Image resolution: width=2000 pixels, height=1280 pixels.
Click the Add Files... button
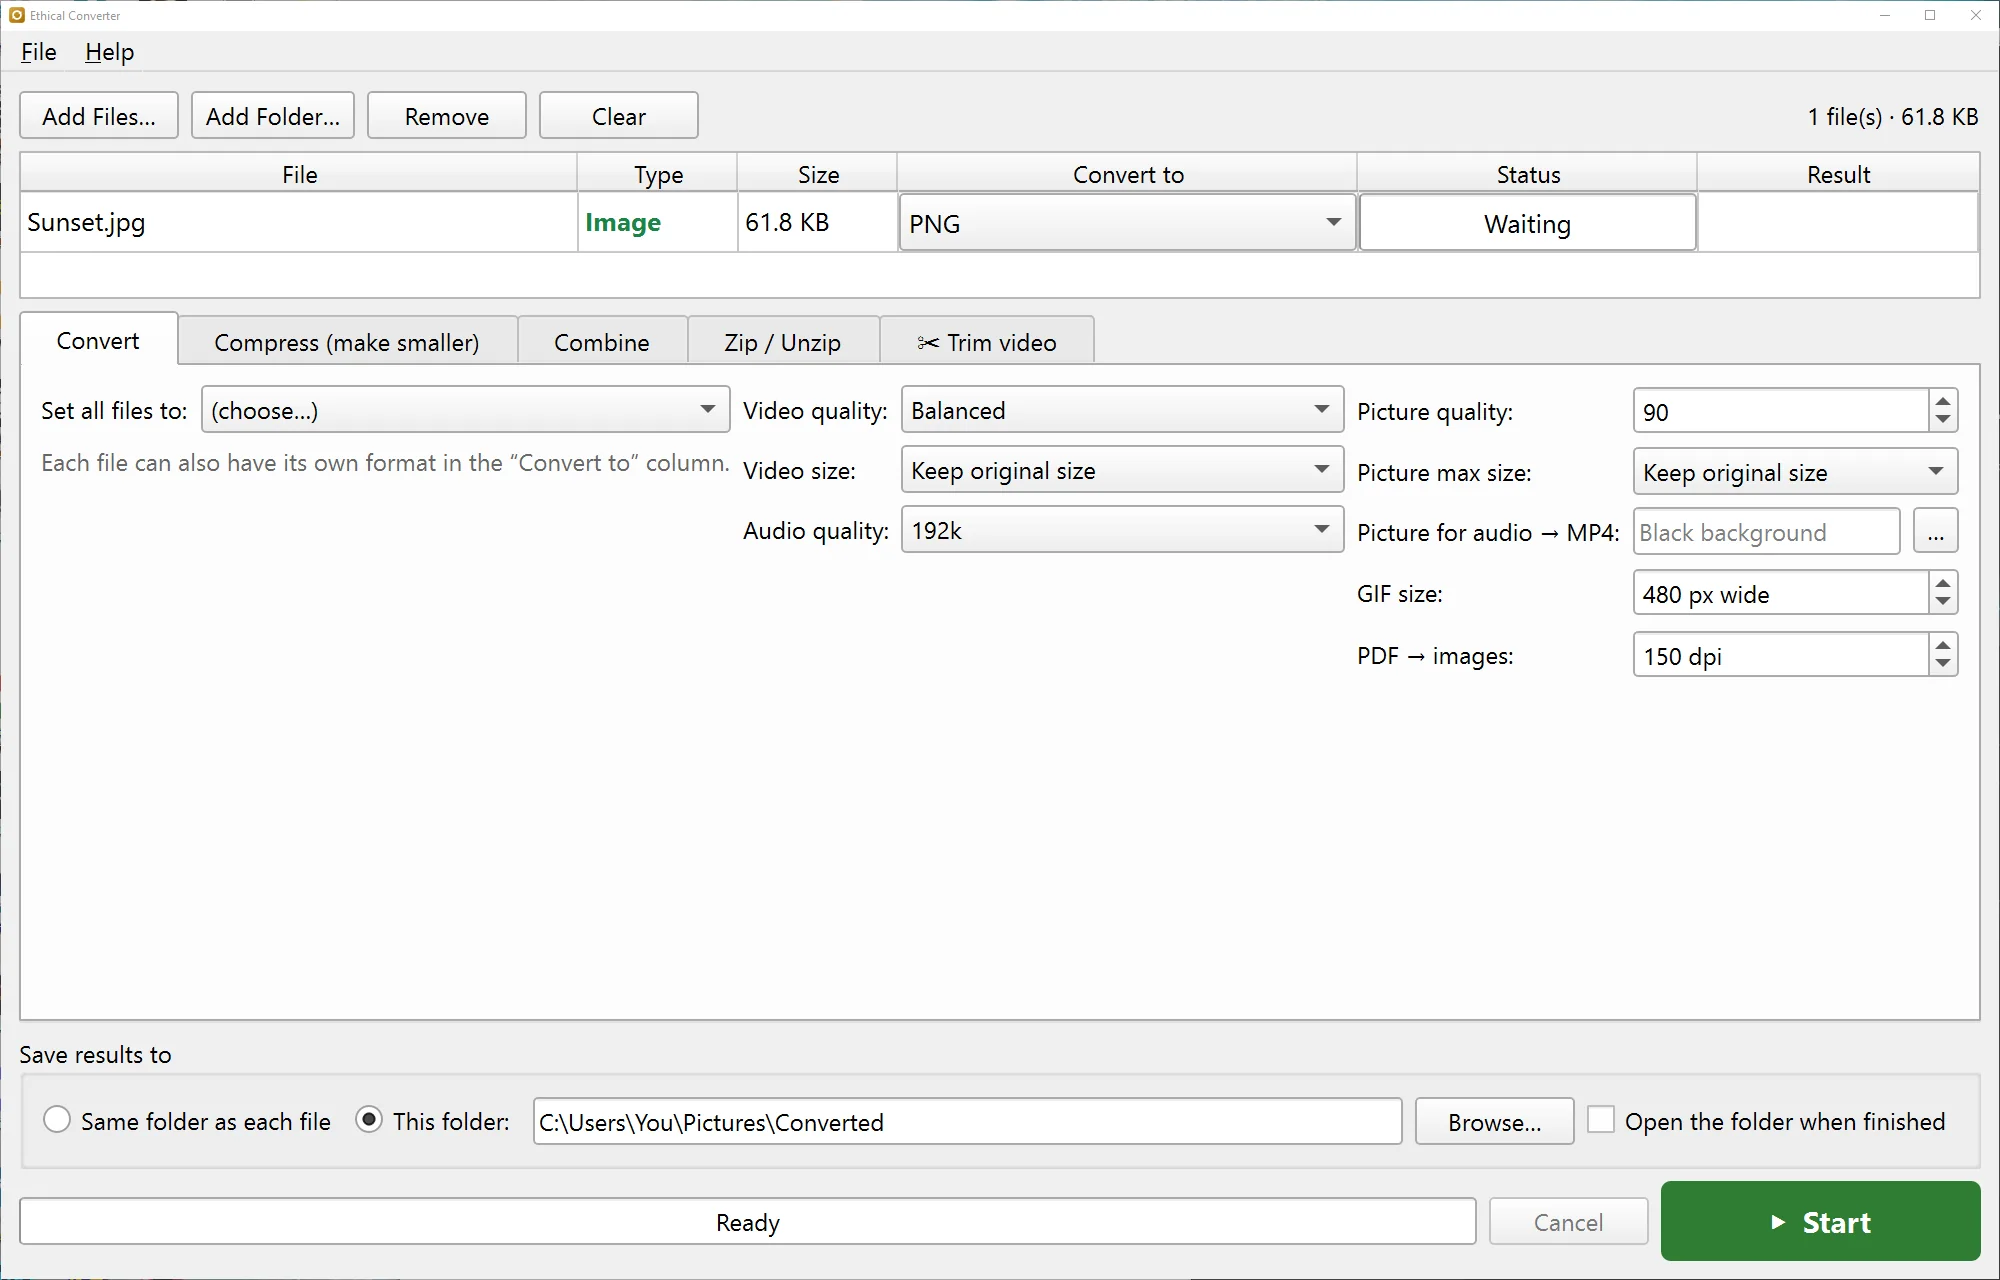(99, 116)
